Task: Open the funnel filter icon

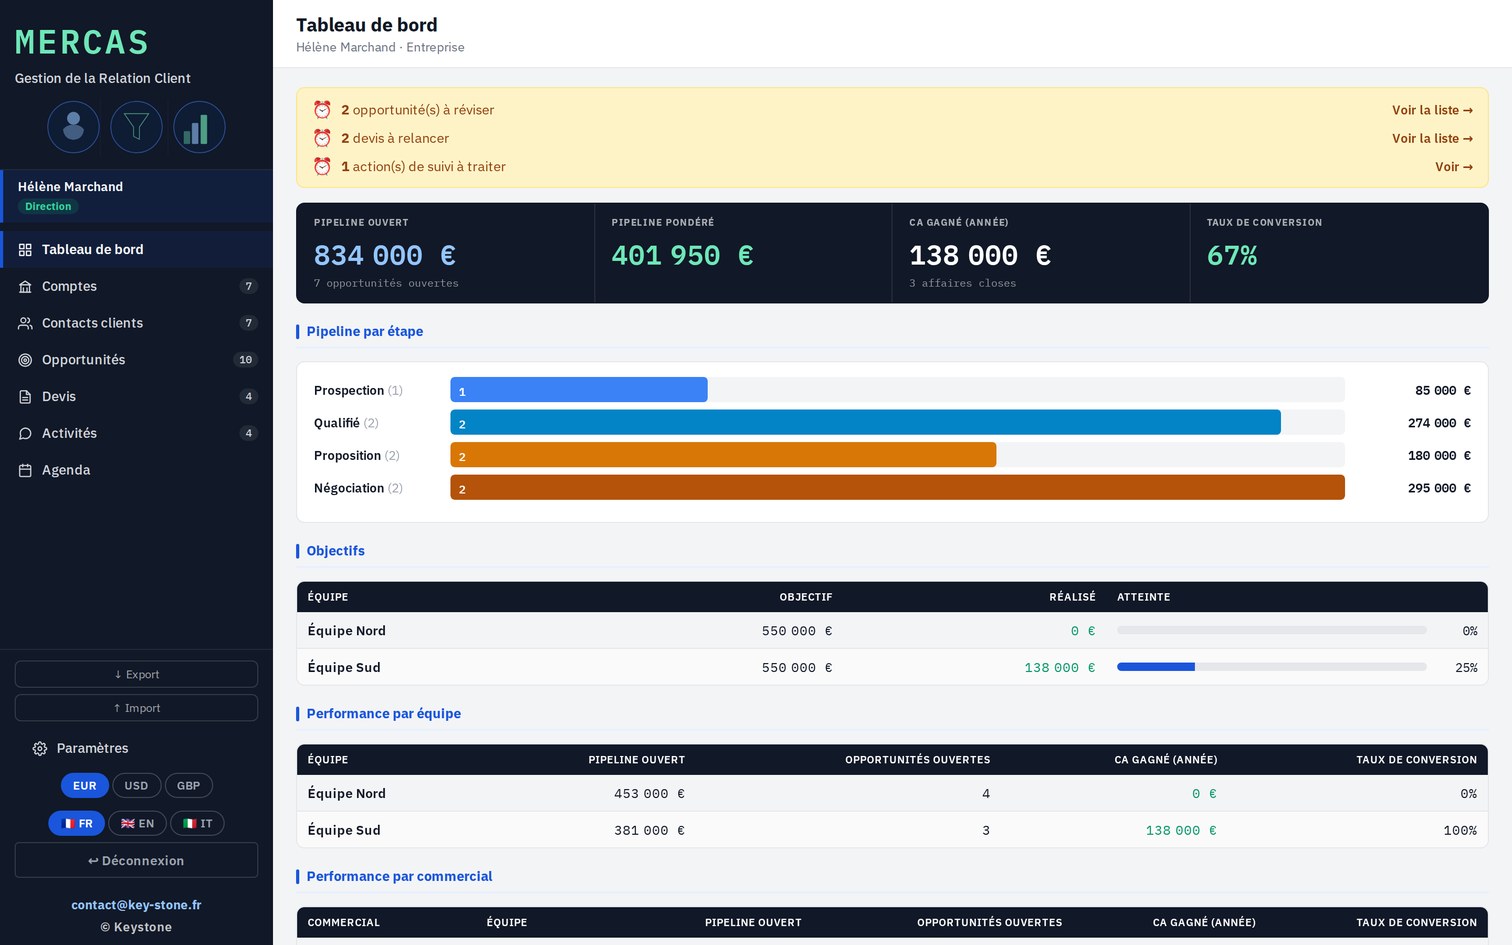Action: point(136,127)
